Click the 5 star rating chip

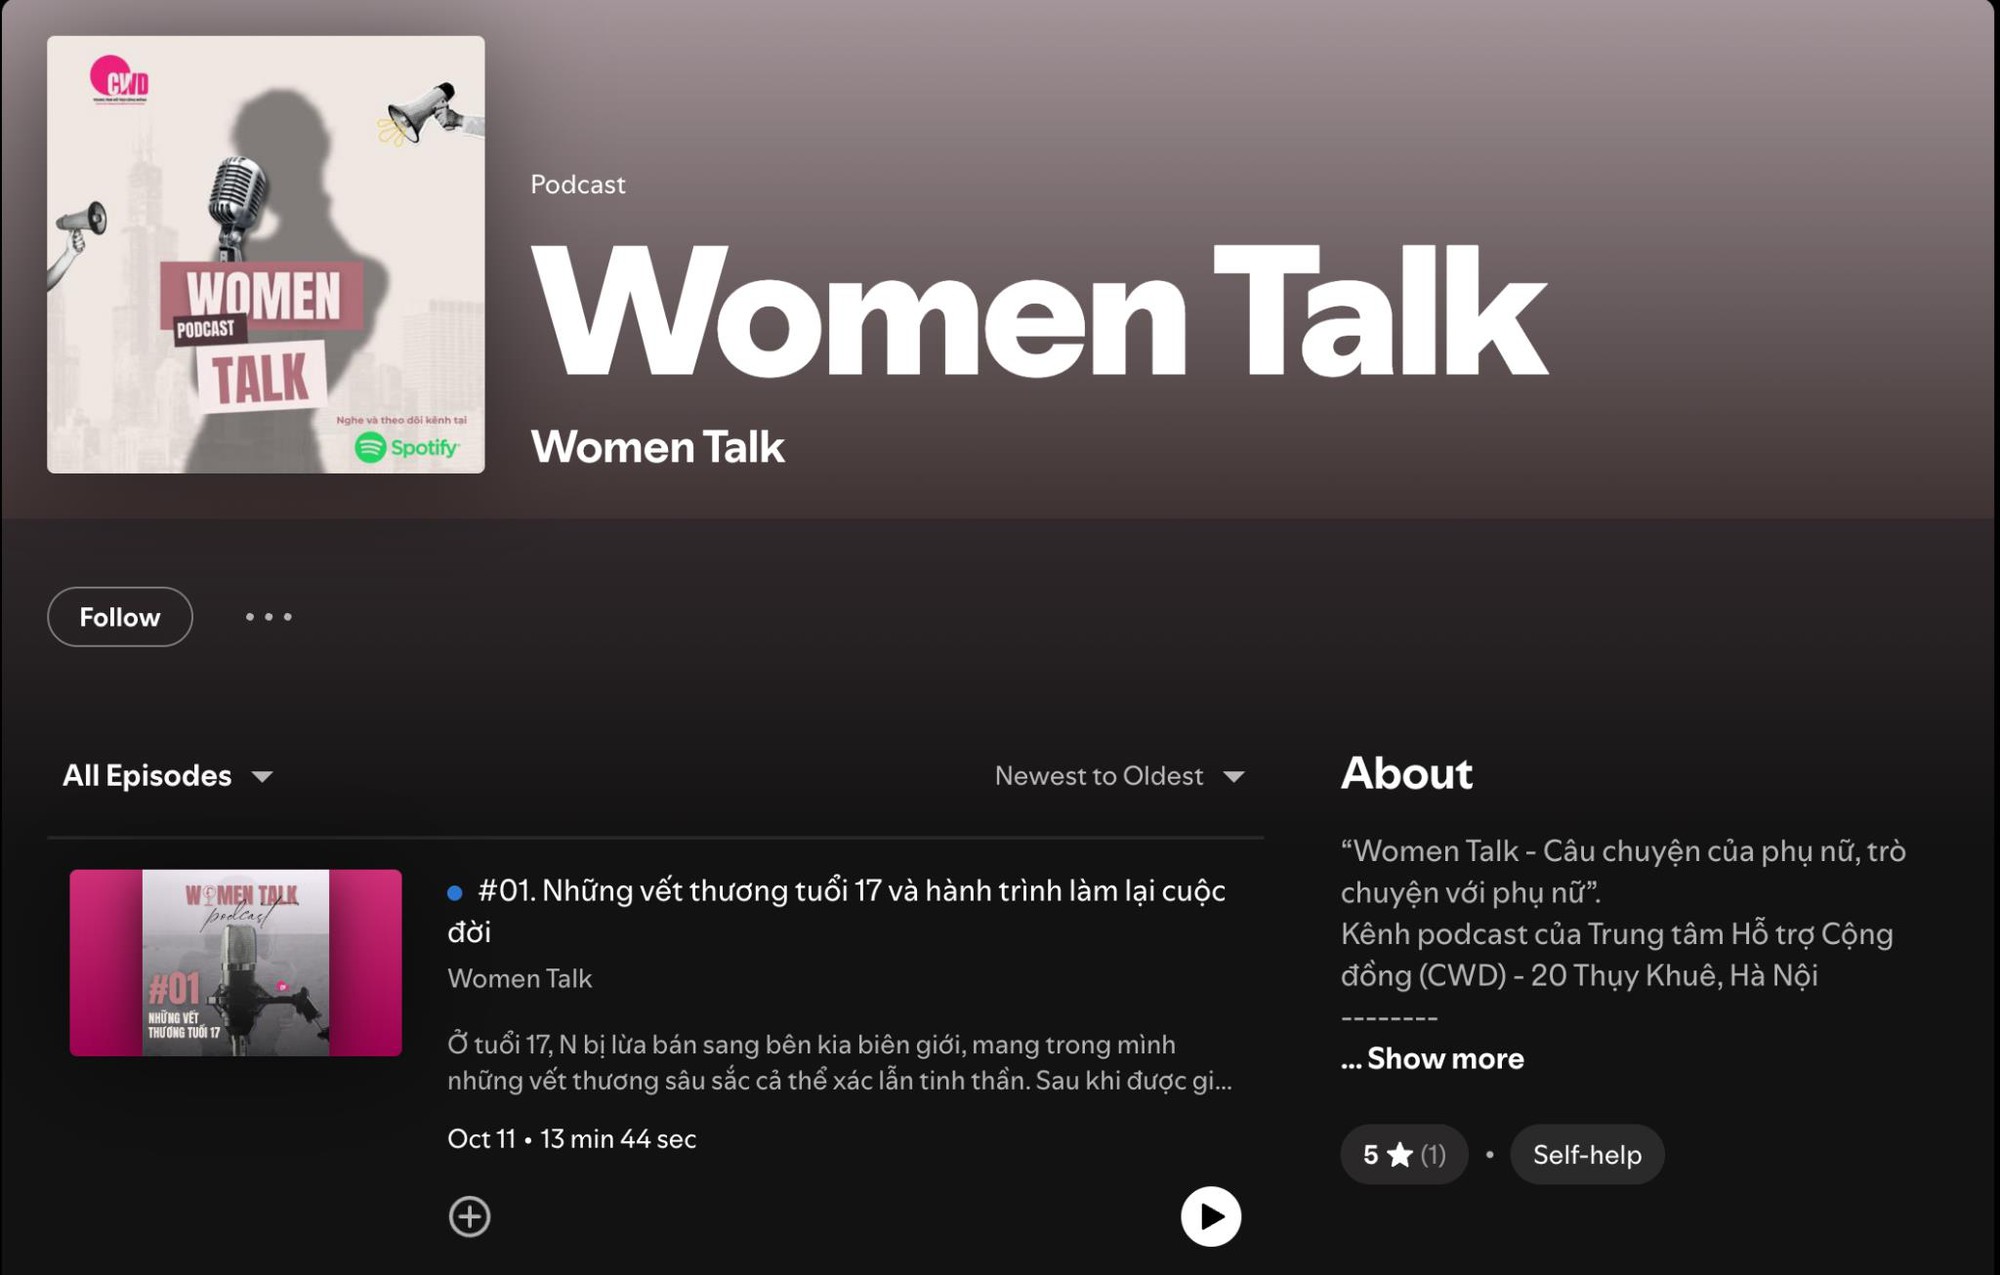coord(1403,1155)
